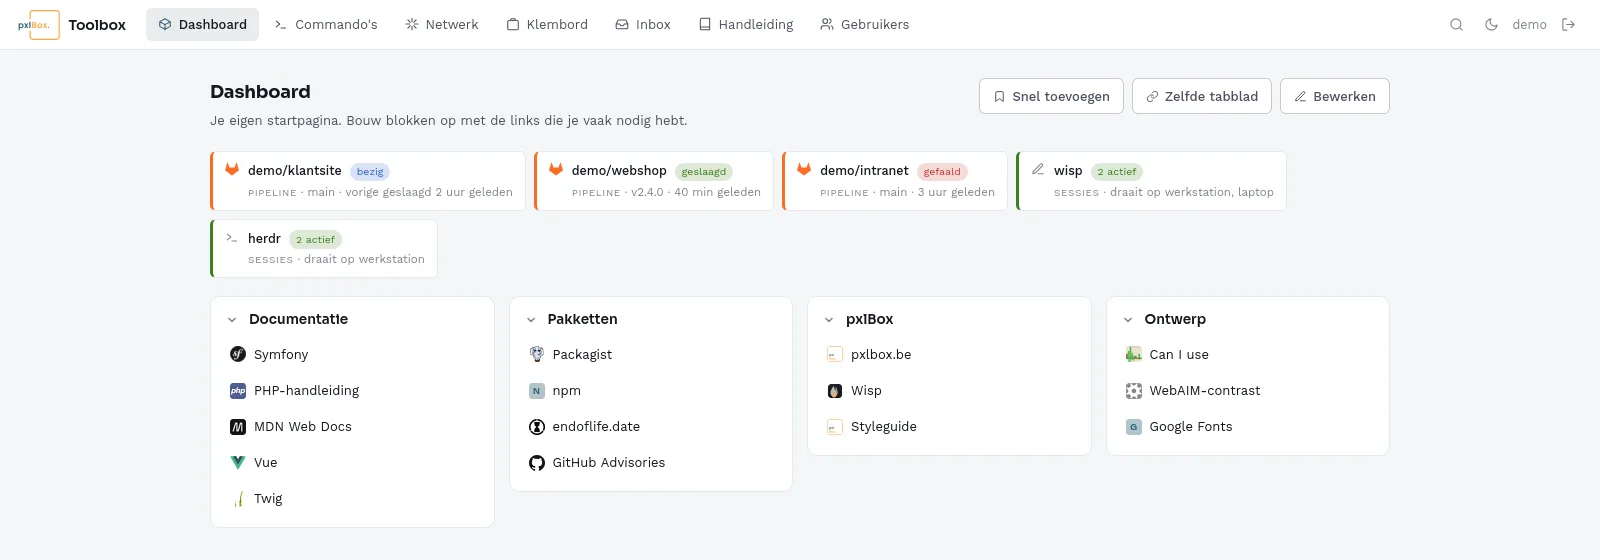Click the '2 actief' badge on wisp

tap(1117, 172)
